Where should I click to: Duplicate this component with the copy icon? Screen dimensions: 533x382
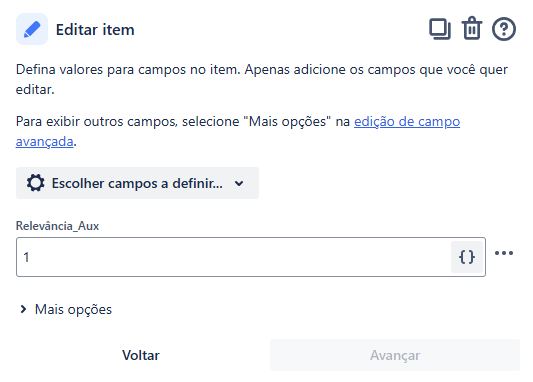click(440, 29)
